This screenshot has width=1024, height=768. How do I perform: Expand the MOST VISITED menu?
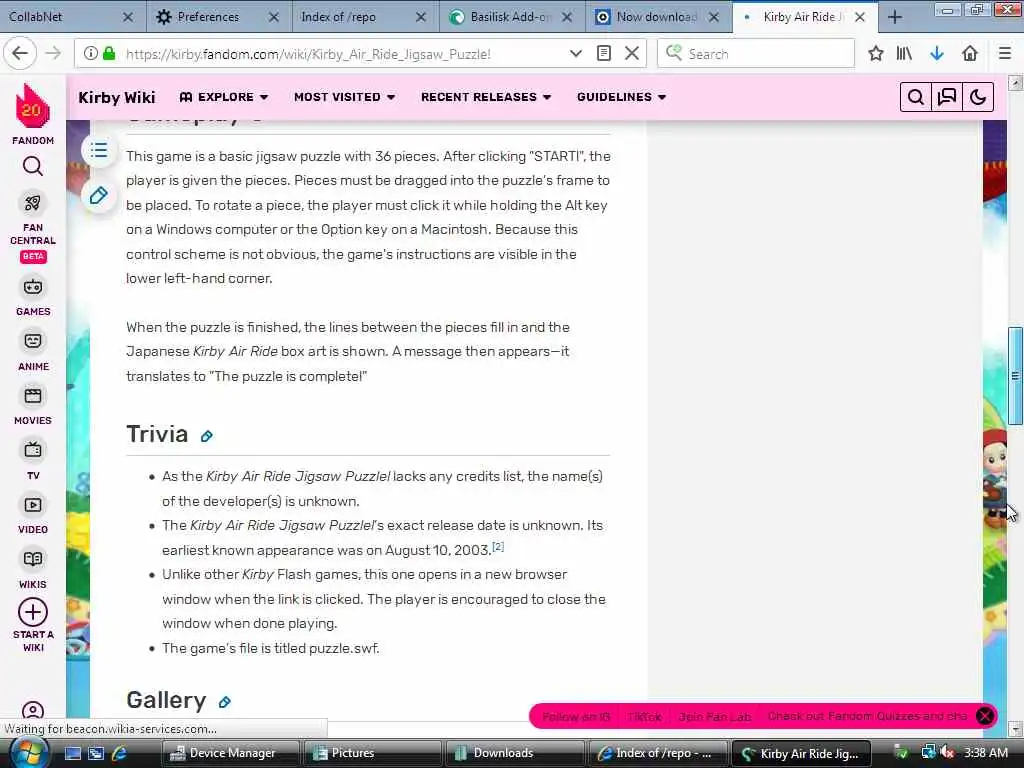pyautogui.click(x=344, y=97)
